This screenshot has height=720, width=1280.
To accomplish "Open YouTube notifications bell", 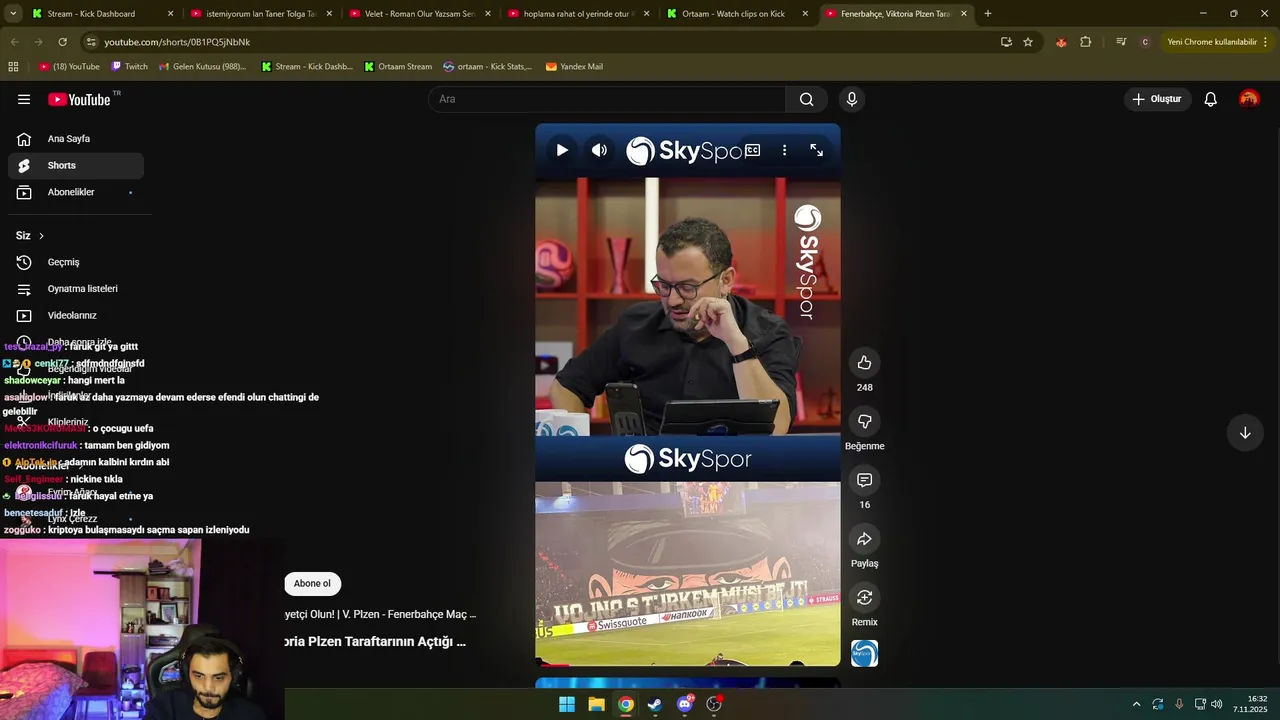I will [x=1210, y=99].
